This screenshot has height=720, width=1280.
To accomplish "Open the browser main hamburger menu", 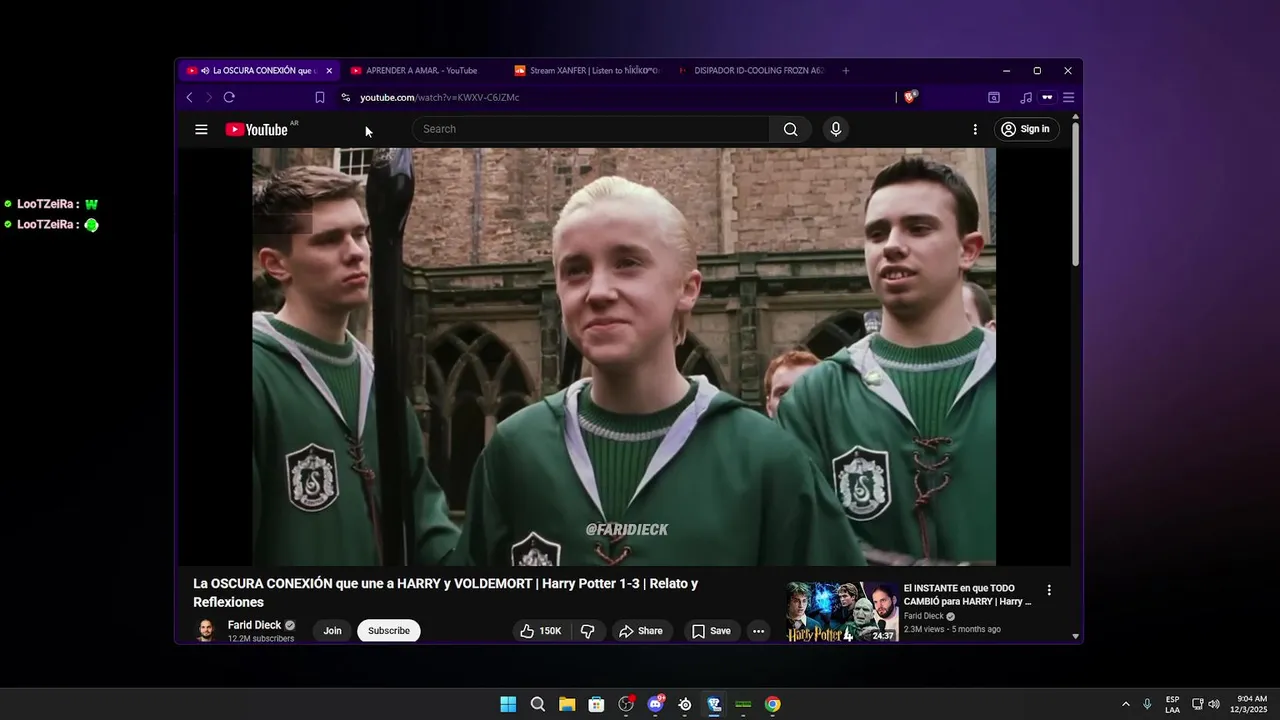I will pos(1068,97).
